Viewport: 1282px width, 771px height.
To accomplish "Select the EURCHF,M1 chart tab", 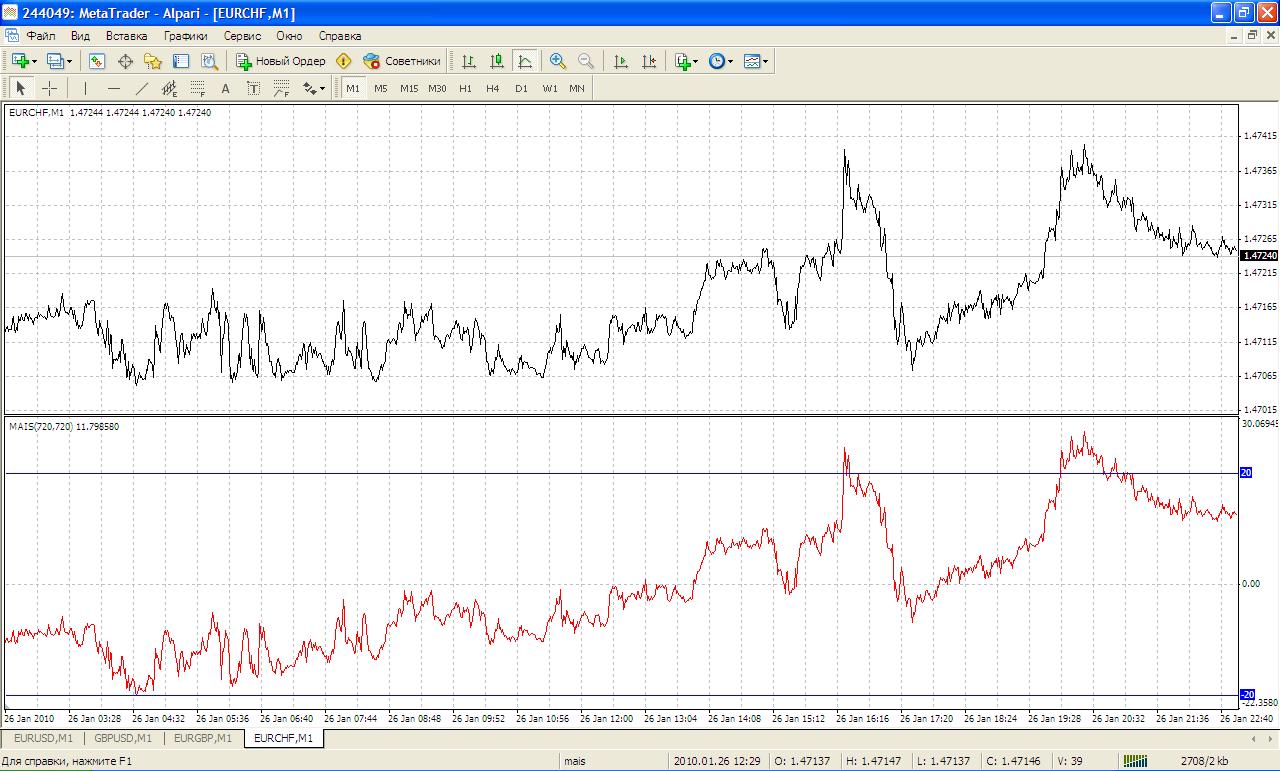I will pos(283,739).
